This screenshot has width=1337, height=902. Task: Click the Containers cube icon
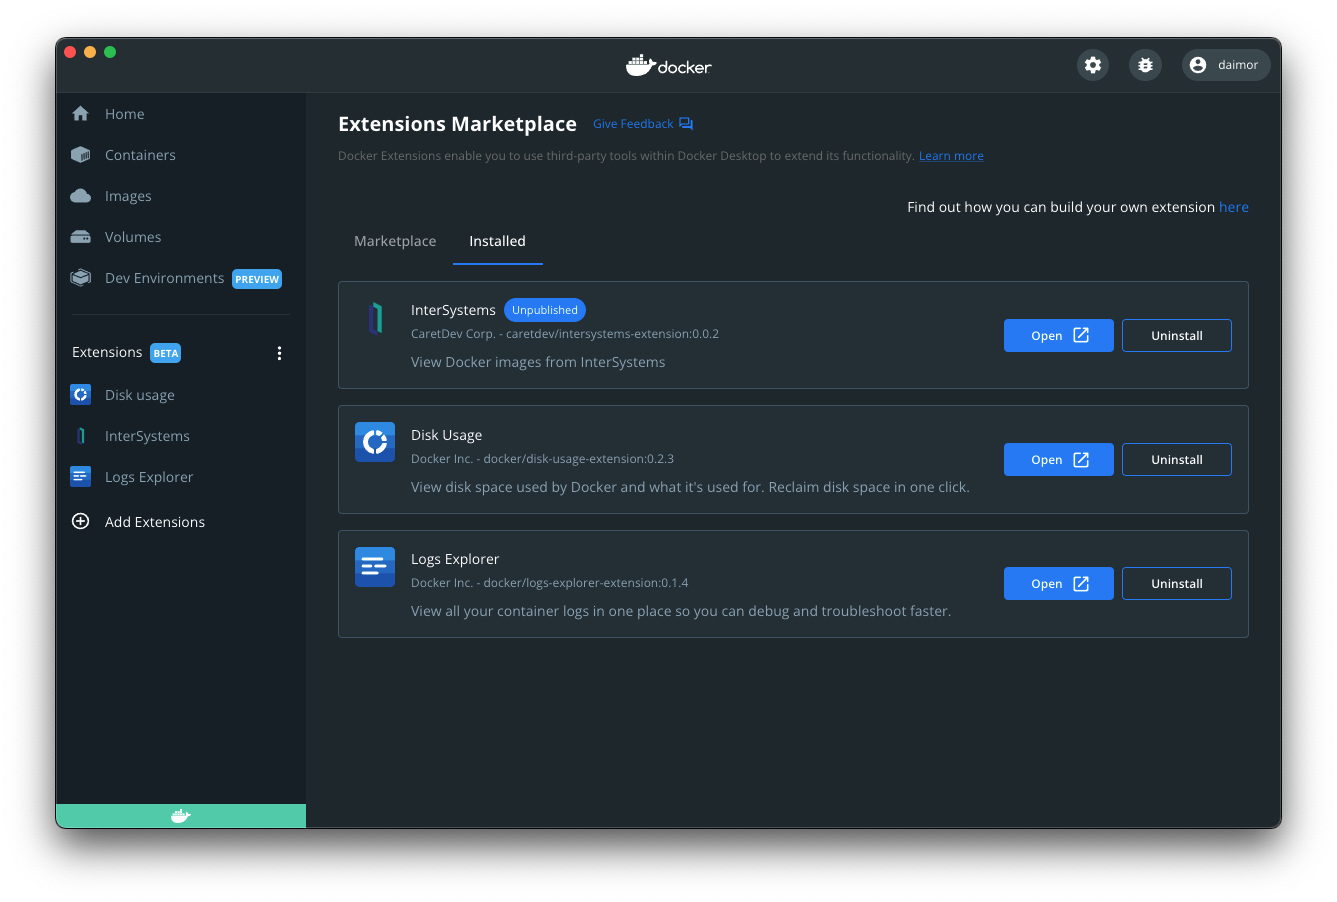pyautogui.click(x=81, y=155)
